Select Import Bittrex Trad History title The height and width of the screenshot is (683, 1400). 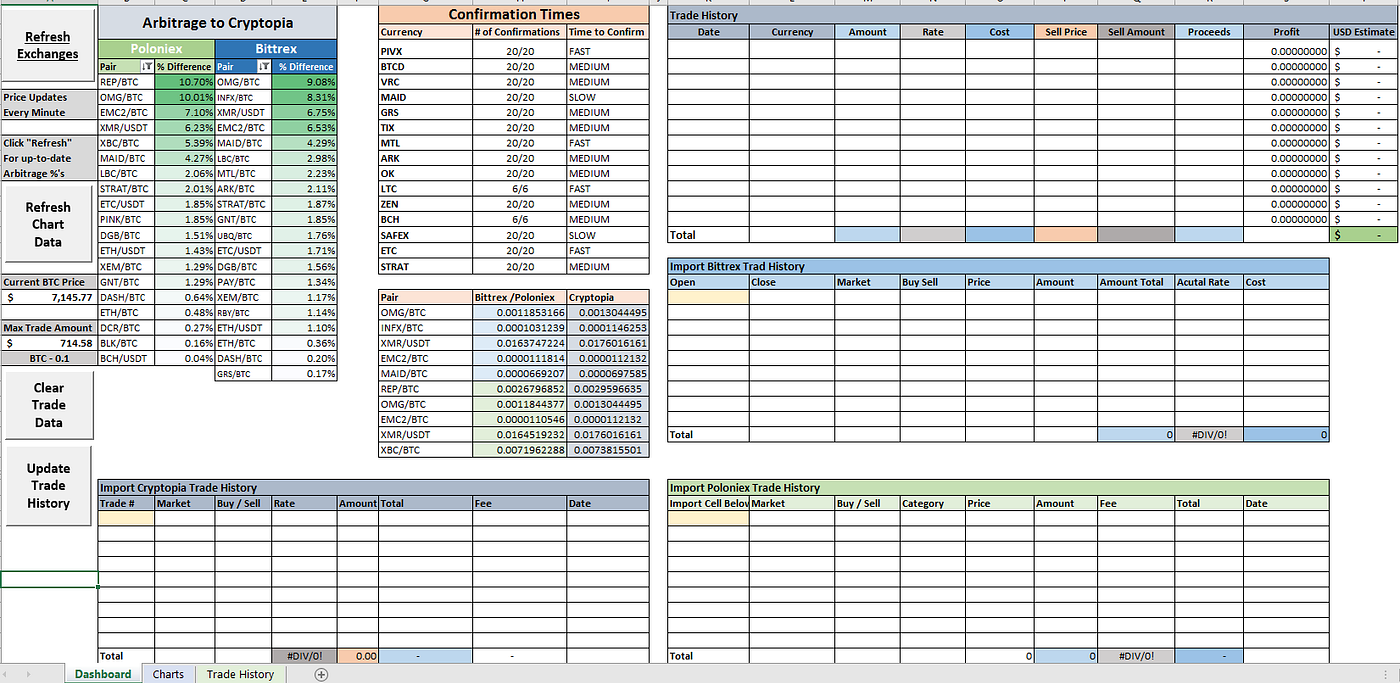[x=998, y=266]
